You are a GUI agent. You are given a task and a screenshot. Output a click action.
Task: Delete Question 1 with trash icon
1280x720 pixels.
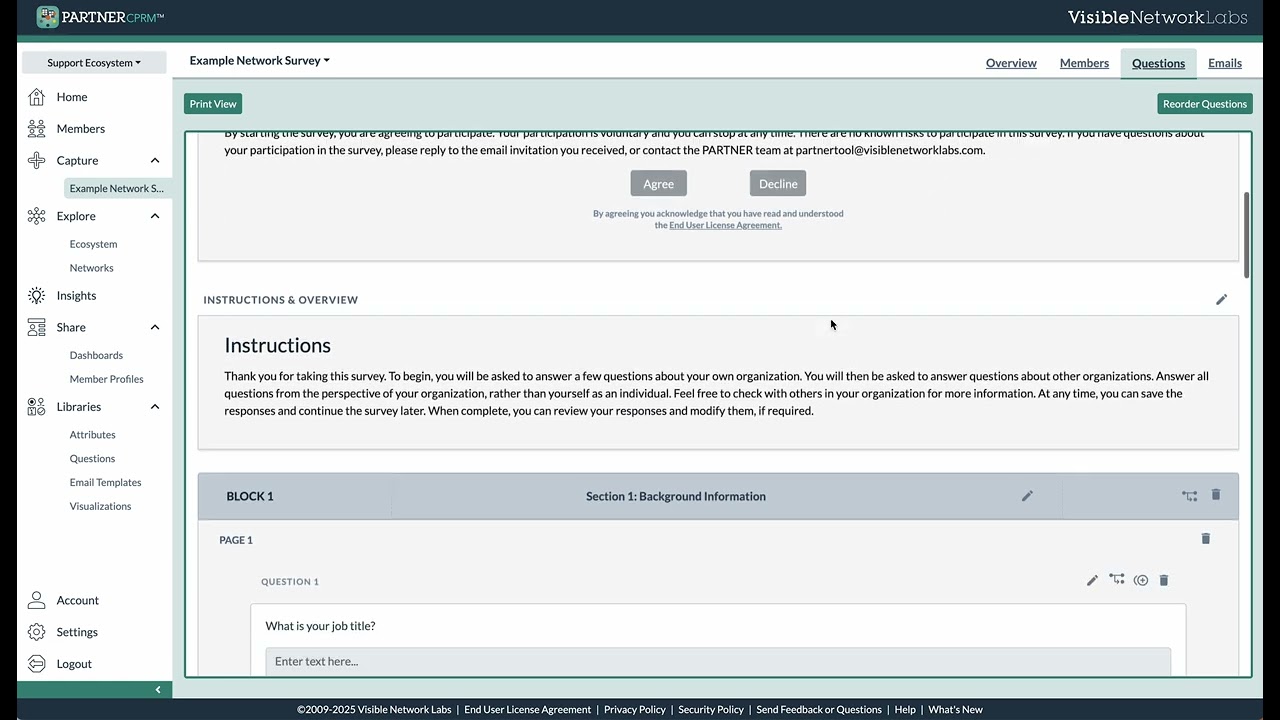pos(1164,580)
